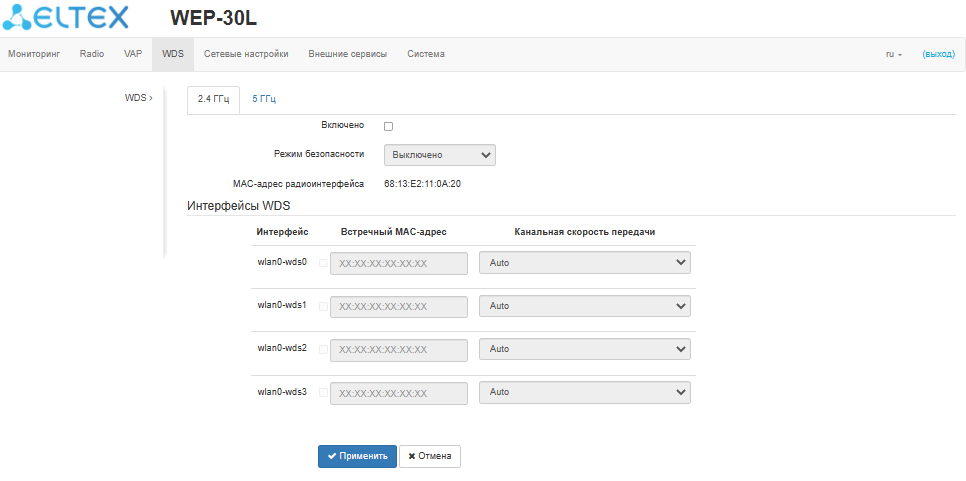This screenshot has width=966, height=481.
Task: Toggle the wlan0-wds2 interface checkbox
Action: [323, 350]
